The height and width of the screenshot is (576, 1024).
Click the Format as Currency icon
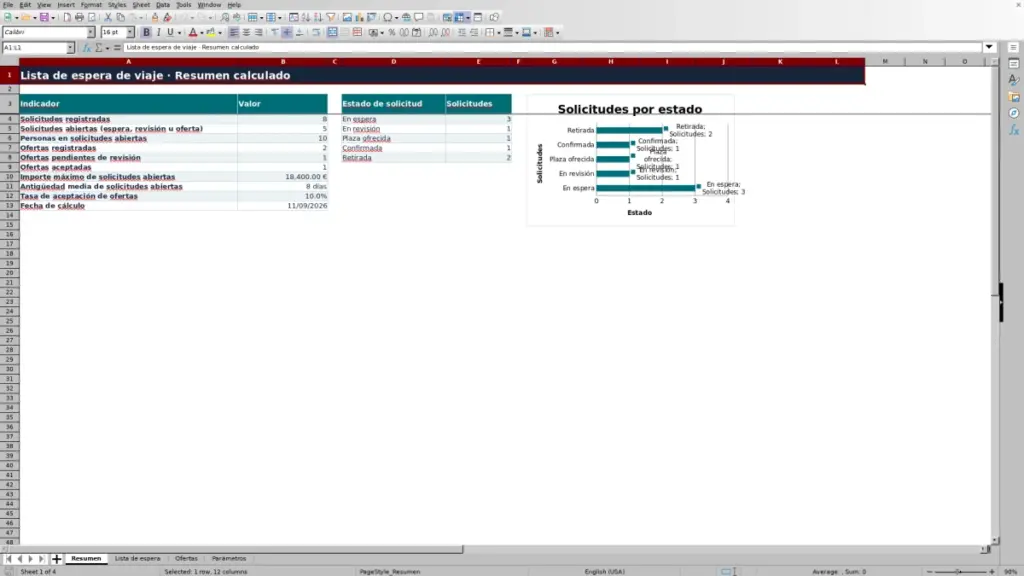click(374, 33)
